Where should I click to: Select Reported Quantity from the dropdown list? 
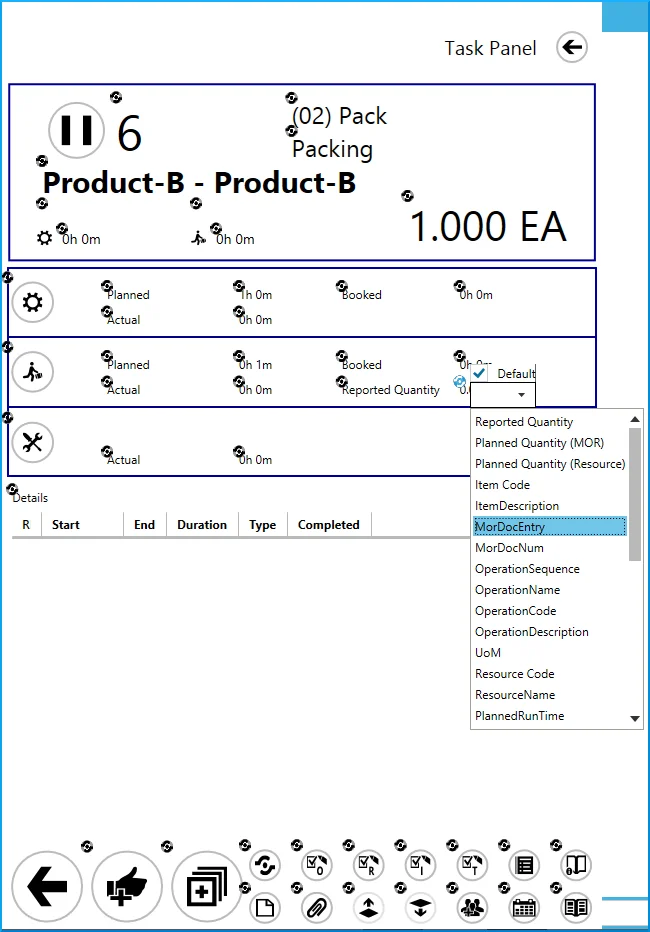(550, 422)
